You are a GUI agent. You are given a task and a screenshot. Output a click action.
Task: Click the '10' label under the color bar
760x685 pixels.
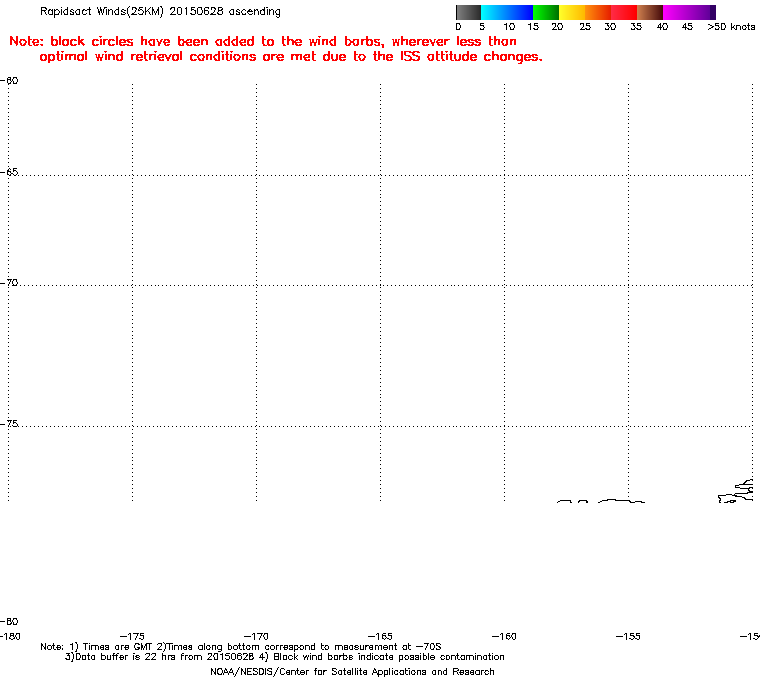509,27
